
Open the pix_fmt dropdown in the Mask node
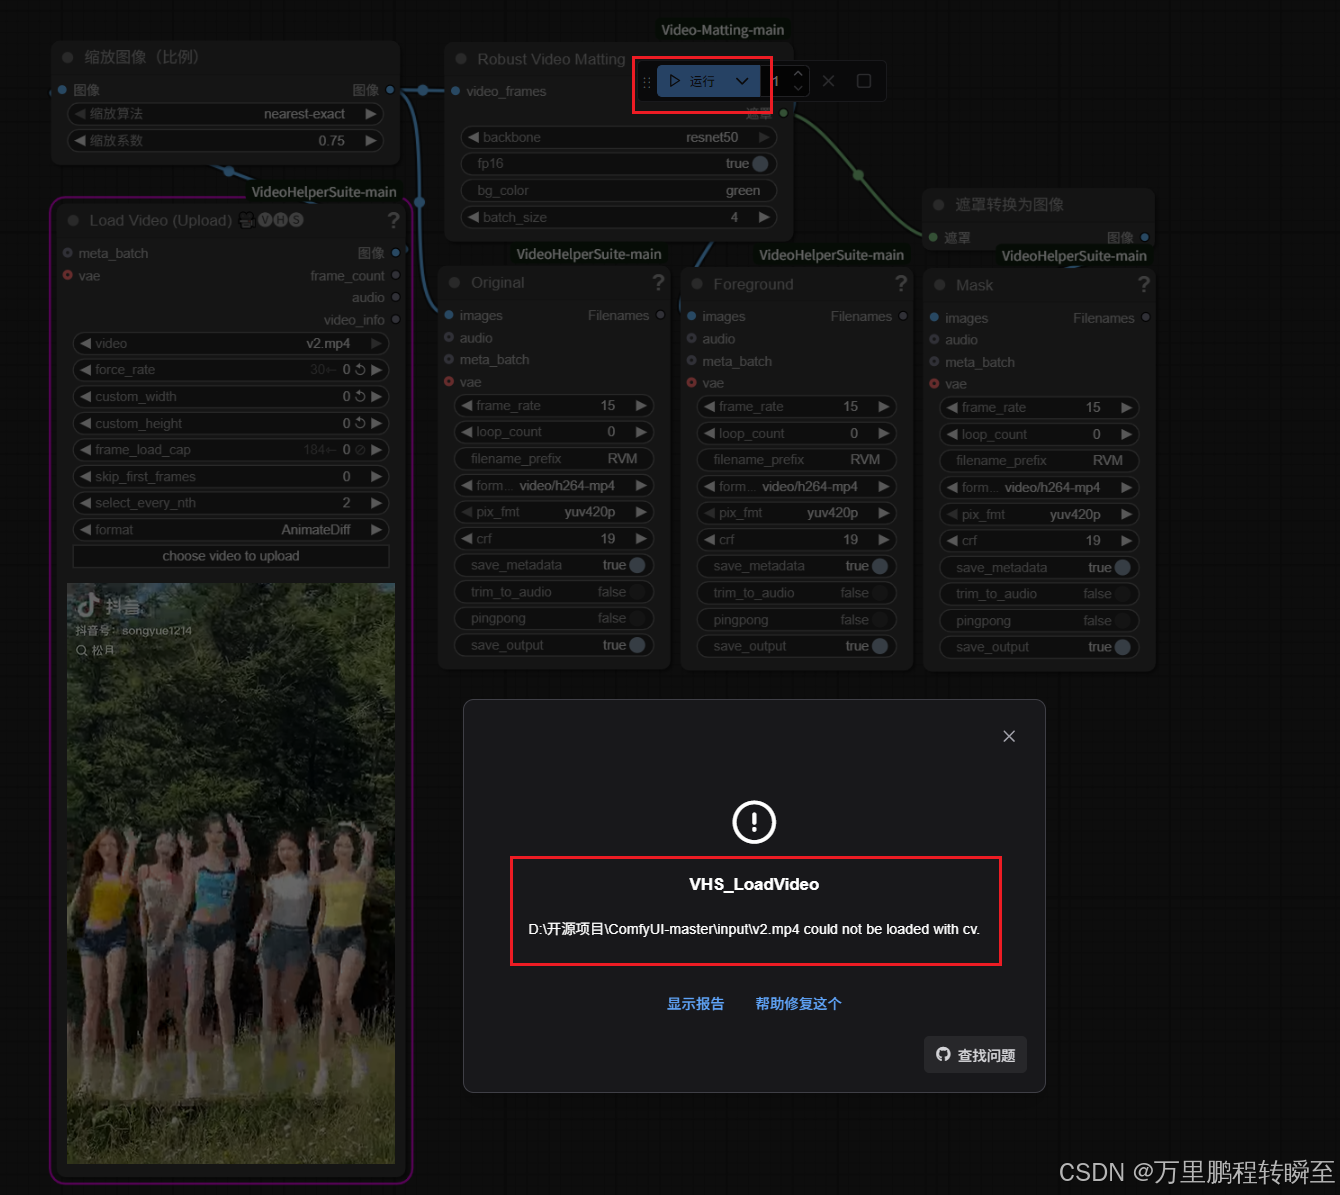pos(1039,514)
